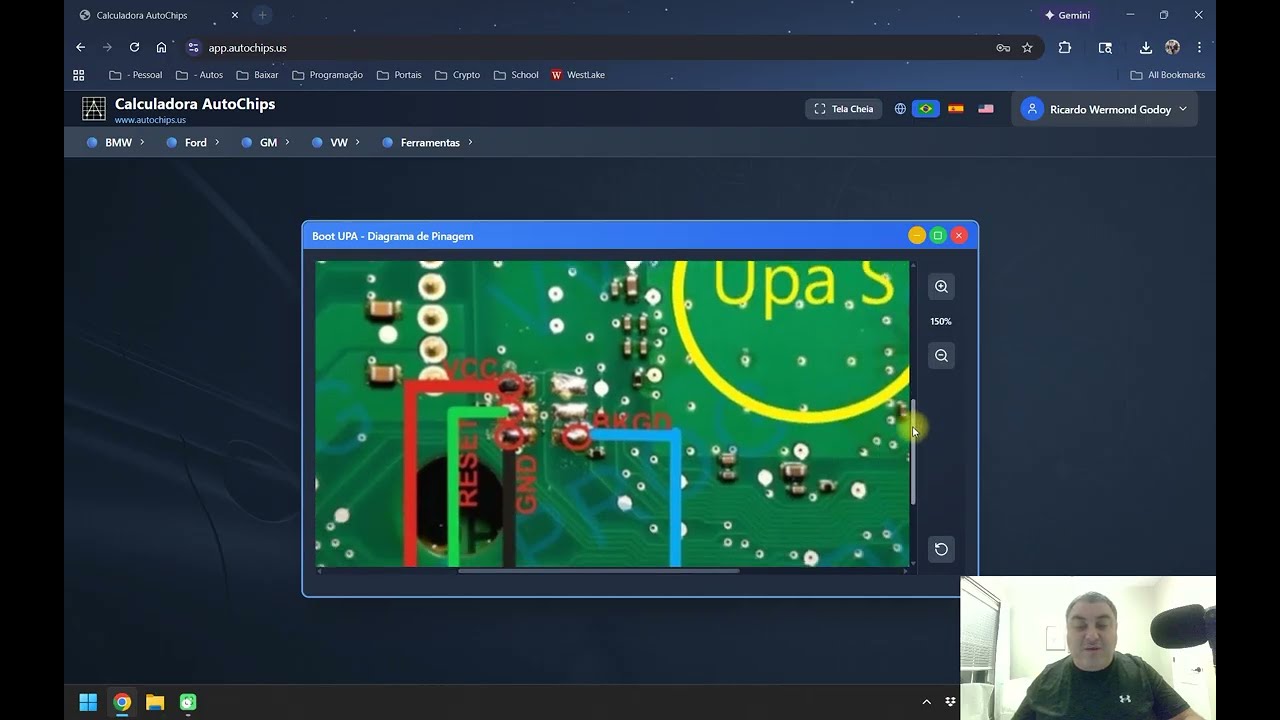Viewport: 1280px width, 720px height.
Task: Zoom out of the pinout diagram
Action: pyautogui.click(x=941, y=356)
